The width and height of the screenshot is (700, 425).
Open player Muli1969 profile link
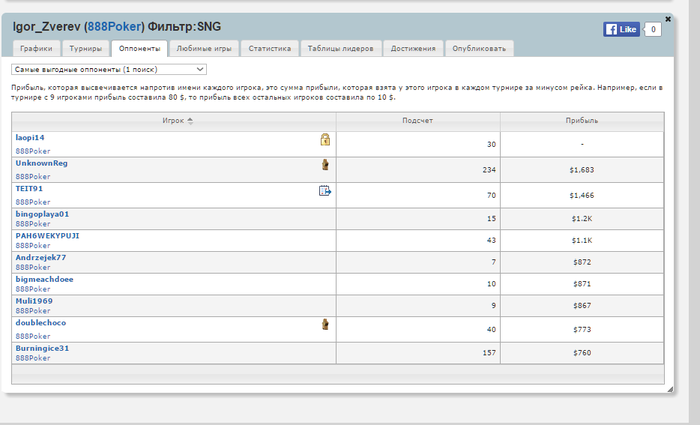tap(34, 301)
